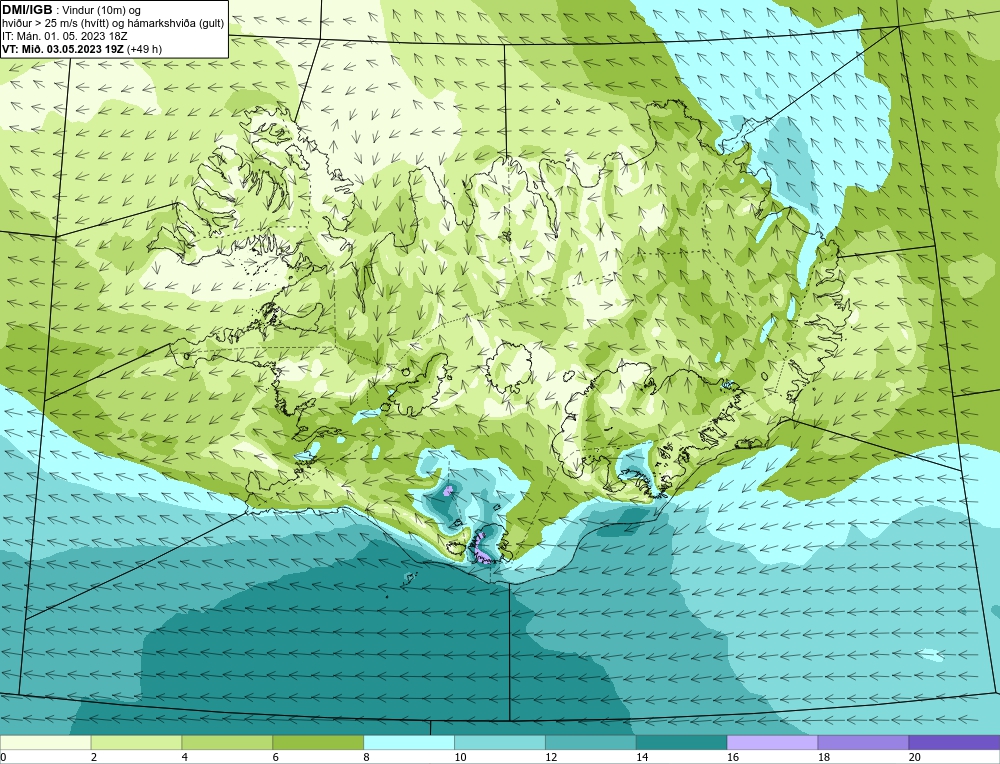Click the legend scale label 12
The height and width of the screenshot is (764, 1000).
[551, 757]
